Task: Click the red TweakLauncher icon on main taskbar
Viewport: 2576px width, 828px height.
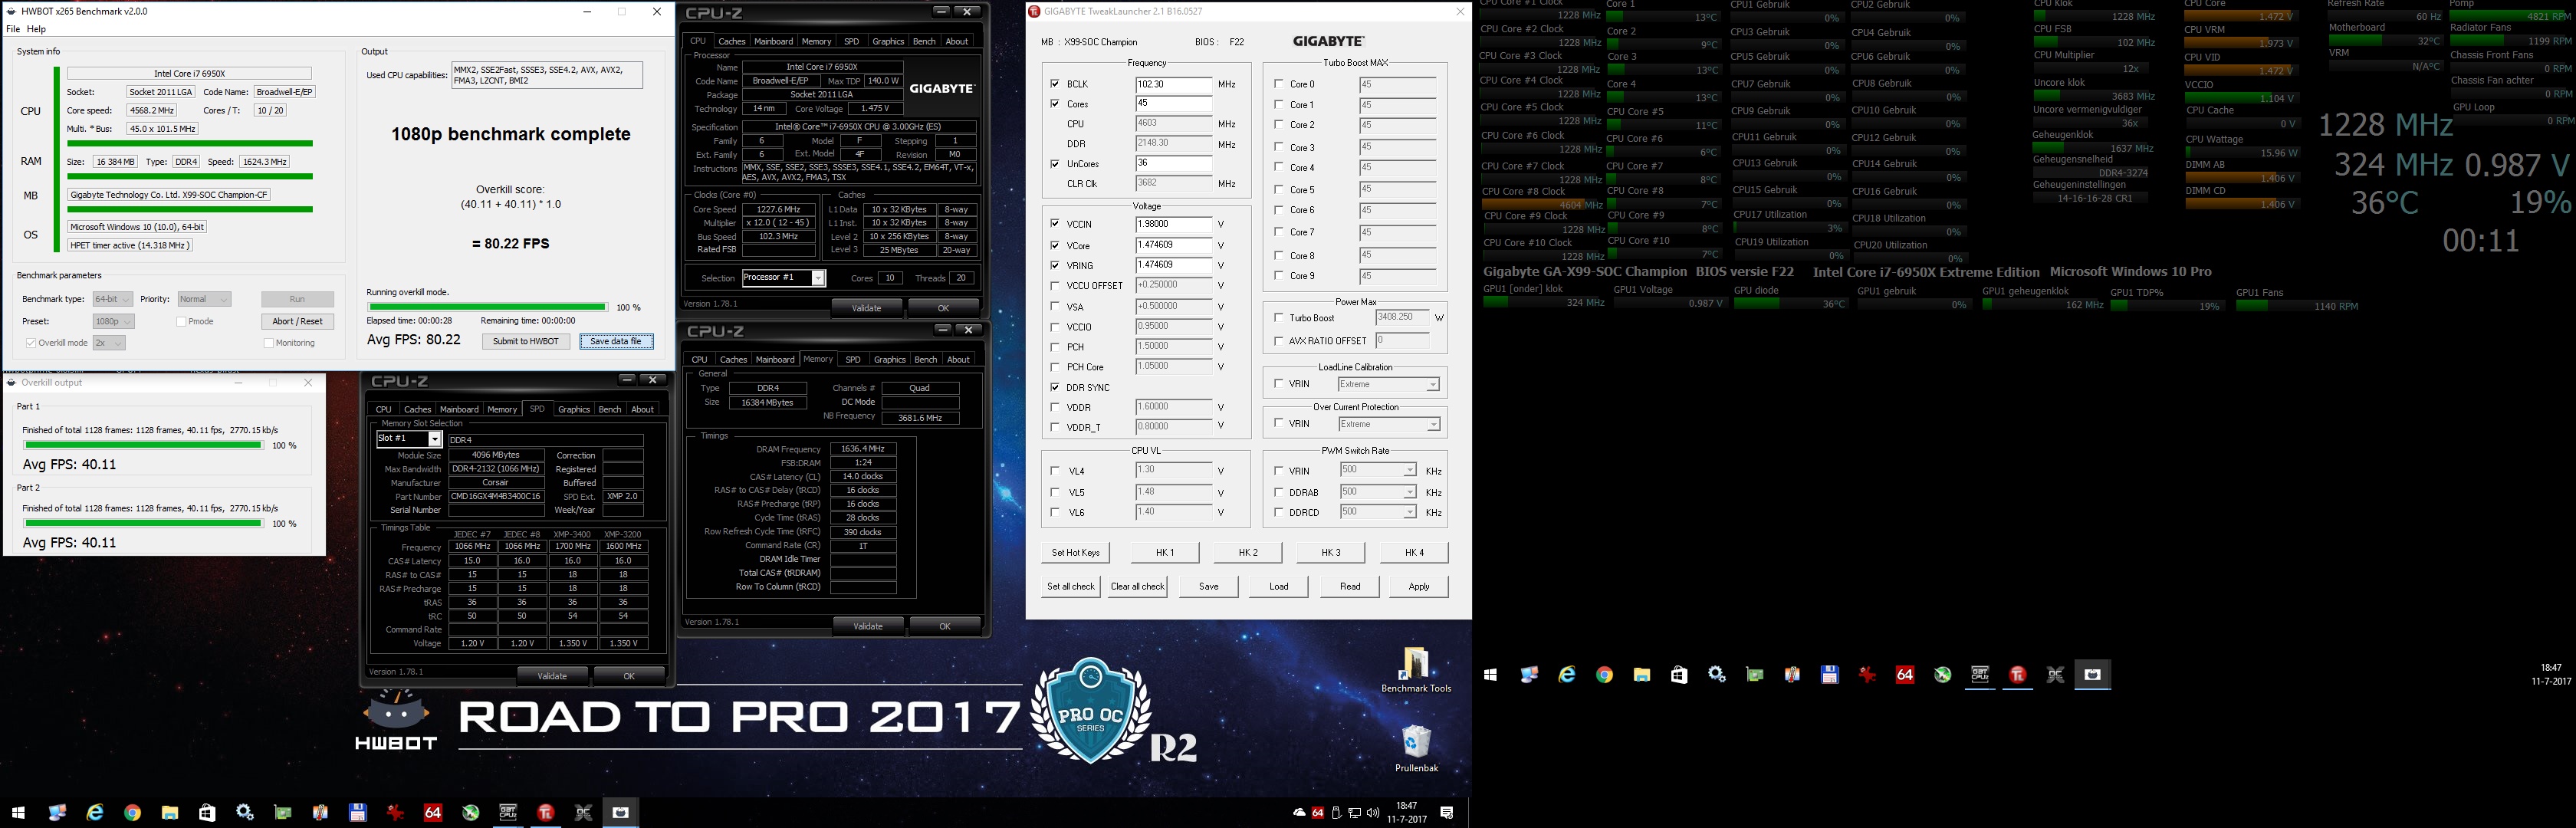Action: (x=546, y=813)
